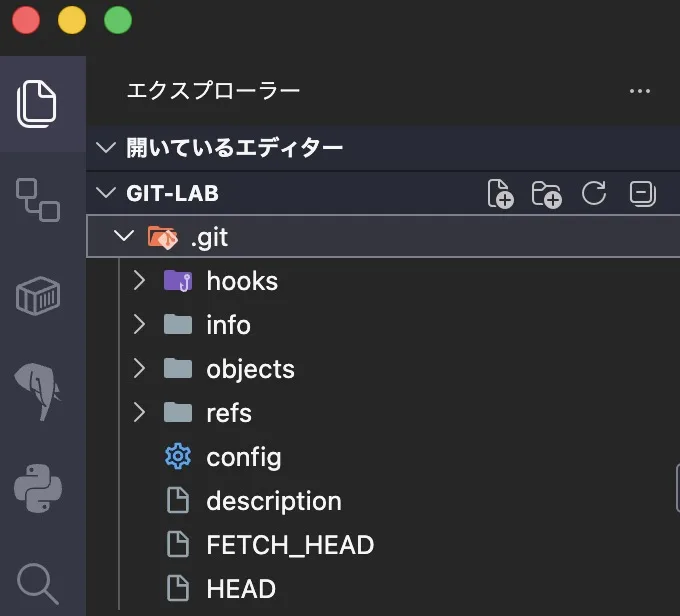
Task: Collapse the GIT-LAB section chevron
Action: (106, 192)
